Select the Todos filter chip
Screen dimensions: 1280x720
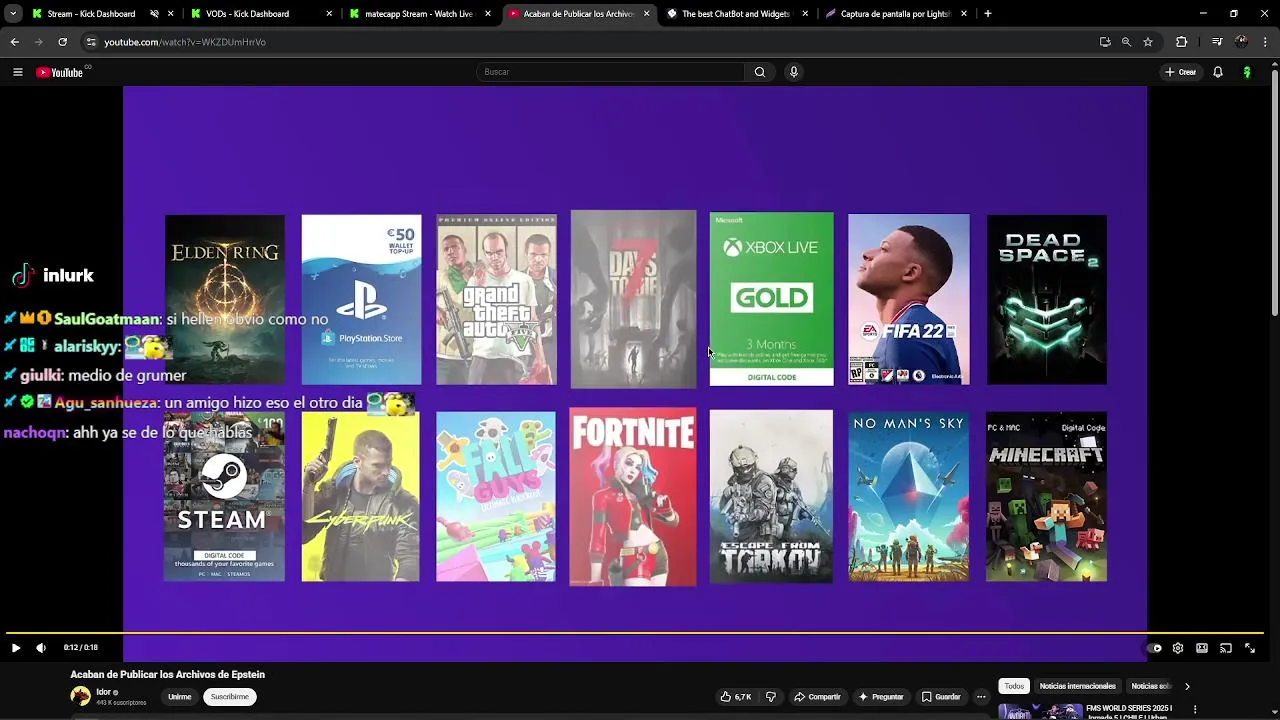[1014, 686]
